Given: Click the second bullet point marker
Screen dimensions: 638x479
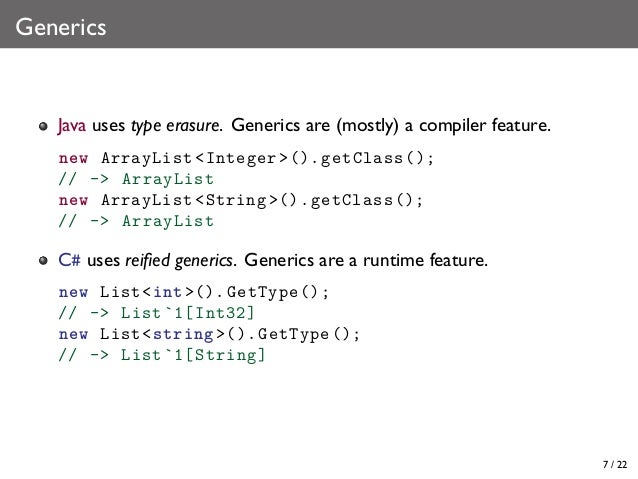Looking at the screenshot, I should point(44,260).
